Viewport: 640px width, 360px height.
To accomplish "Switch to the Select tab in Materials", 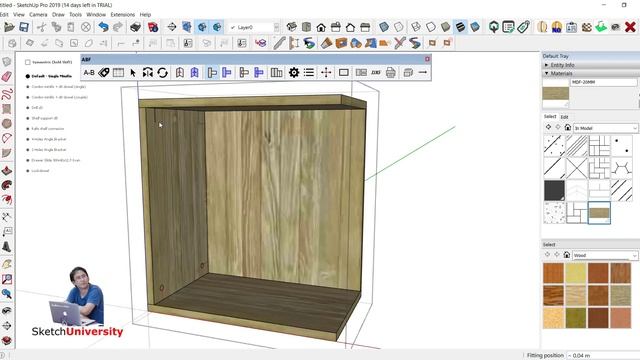I will click(550, 116).
